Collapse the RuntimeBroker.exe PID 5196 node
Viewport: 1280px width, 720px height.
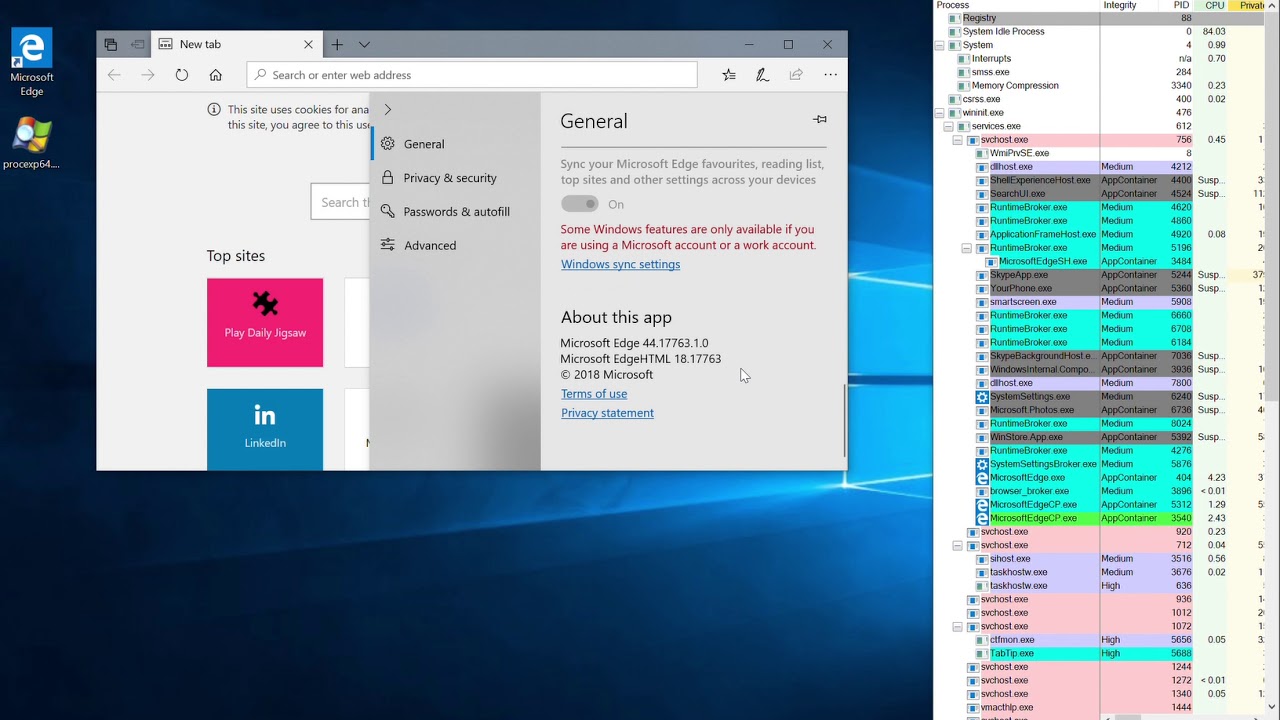point(966,248)
